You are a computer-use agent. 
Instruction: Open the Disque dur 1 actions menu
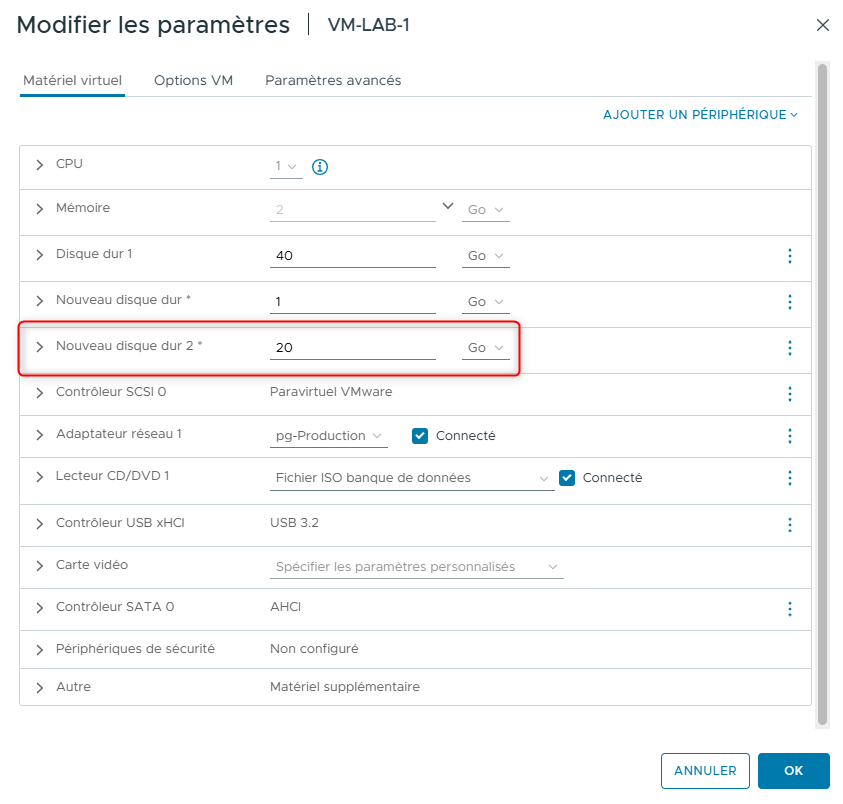click(789, 256)
